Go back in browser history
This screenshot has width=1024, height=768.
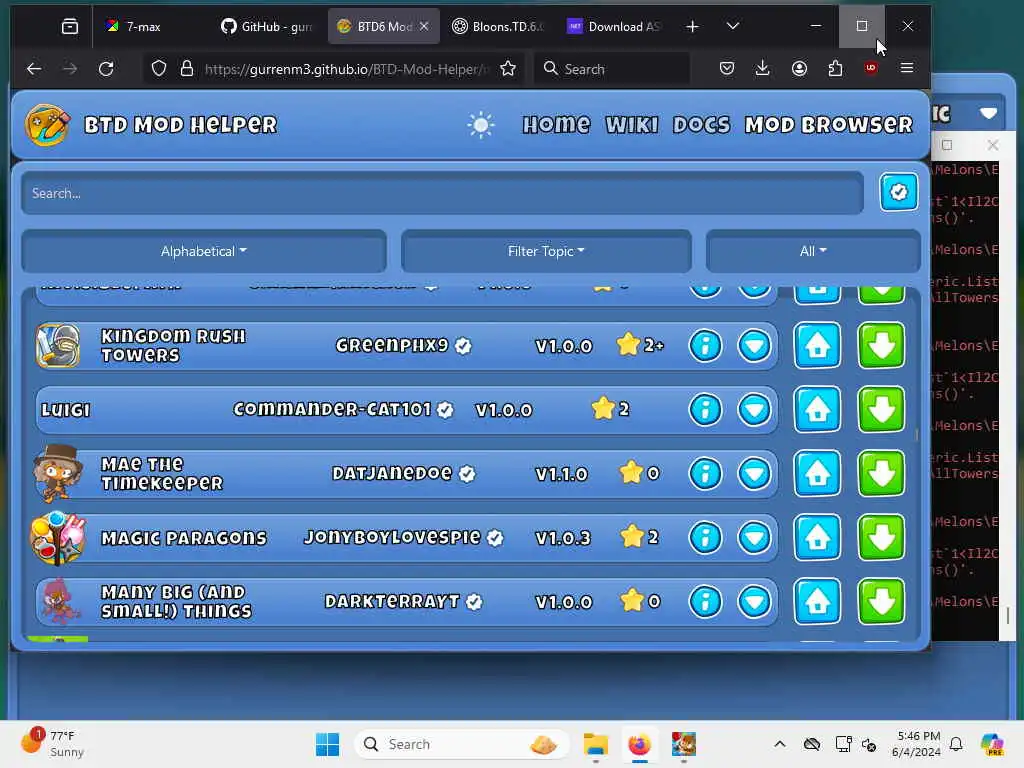click(x=34, y=69)
